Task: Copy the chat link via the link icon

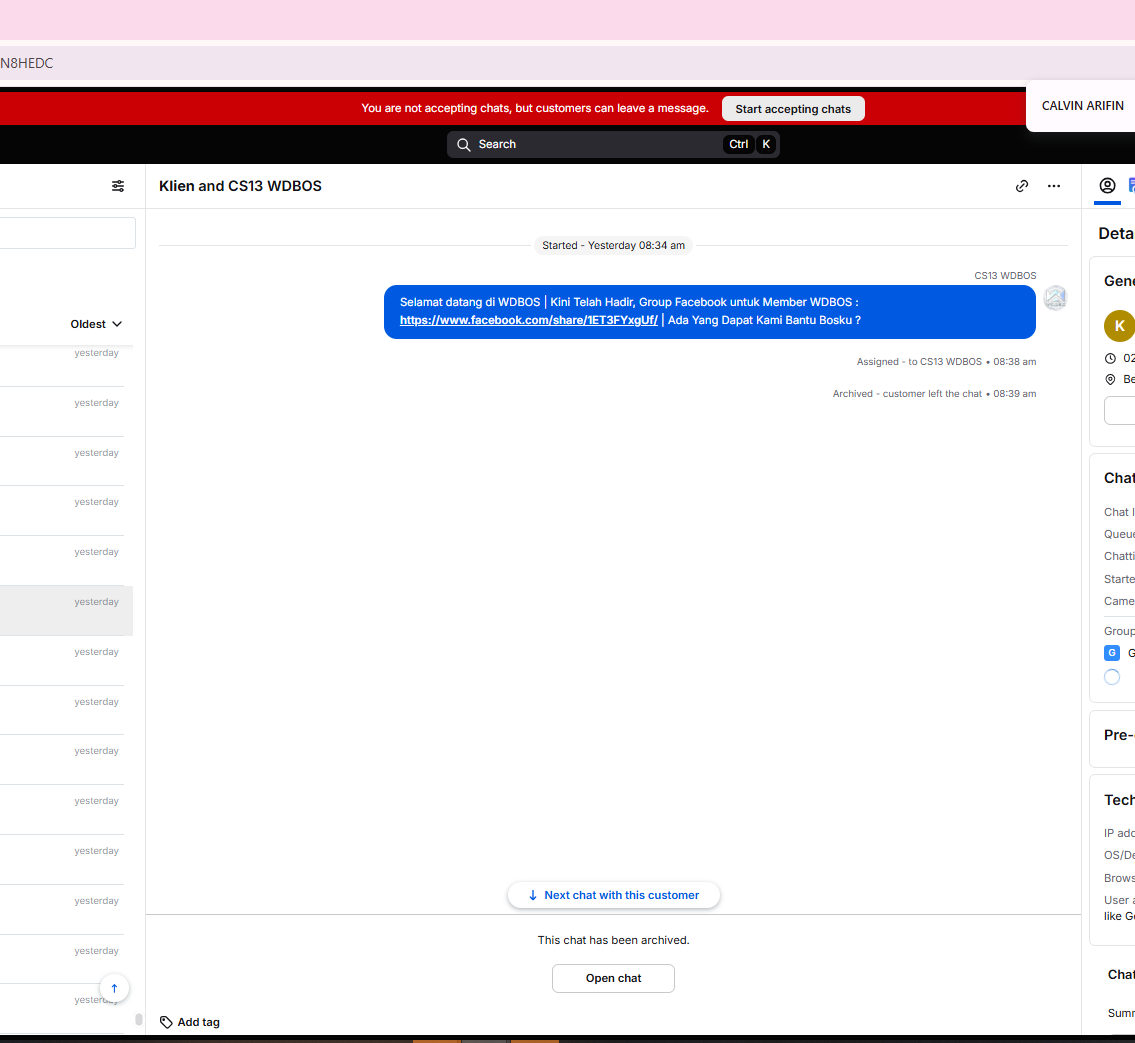Action: 1021,186
